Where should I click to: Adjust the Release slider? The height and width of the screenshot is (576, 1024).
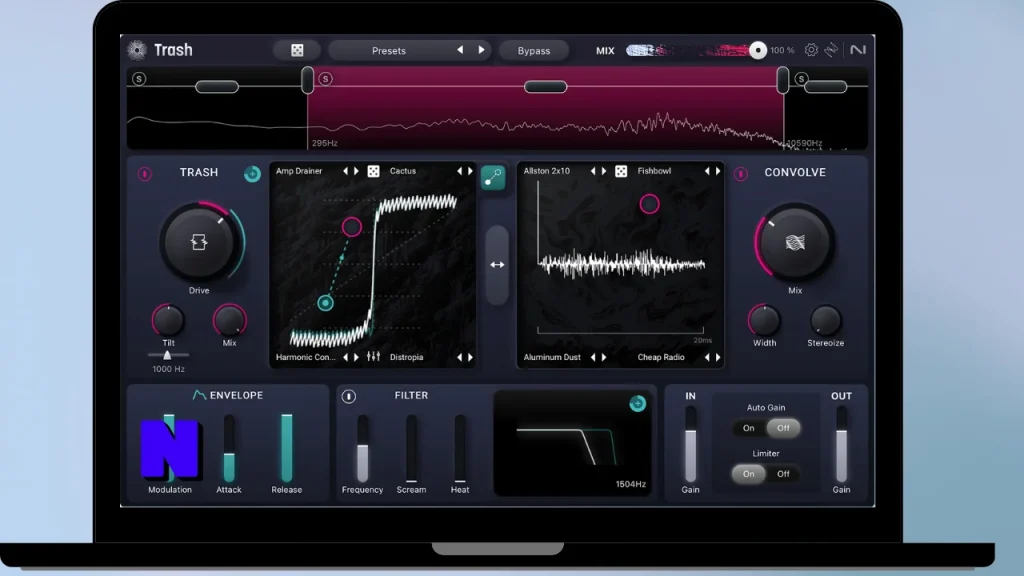pyautogui.click(x=287, y=449)
